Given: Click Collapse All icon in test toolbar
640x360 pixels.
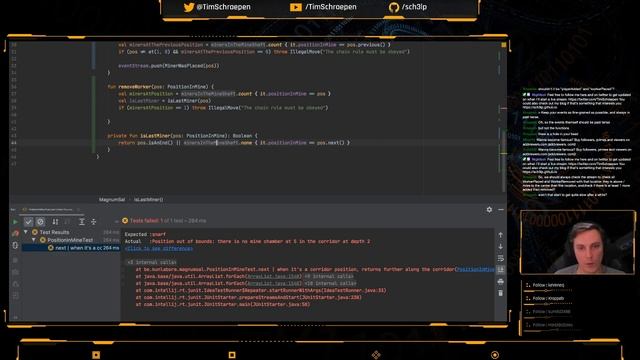Looking at the screenshot, I should [x=93, y=222].
